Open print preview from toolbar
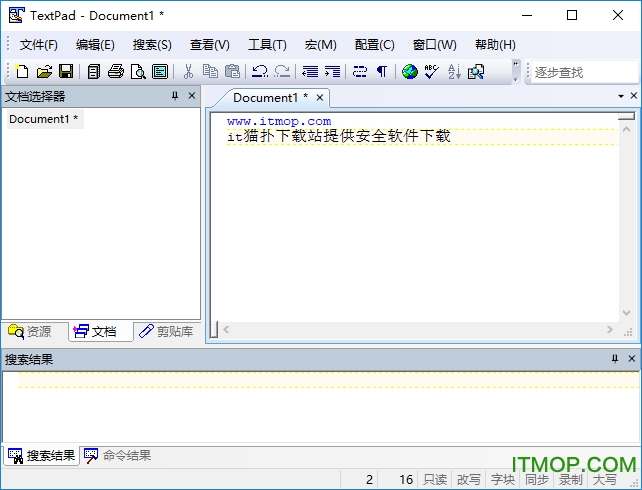The height and width of the screenshot is (490, 642). coord(138,72)
